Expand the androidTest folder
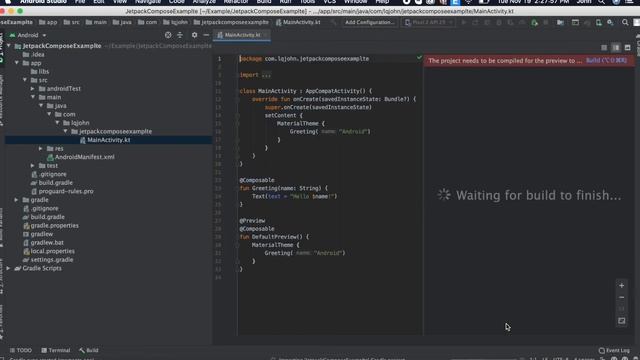640x360 pixels. point(33,89)
